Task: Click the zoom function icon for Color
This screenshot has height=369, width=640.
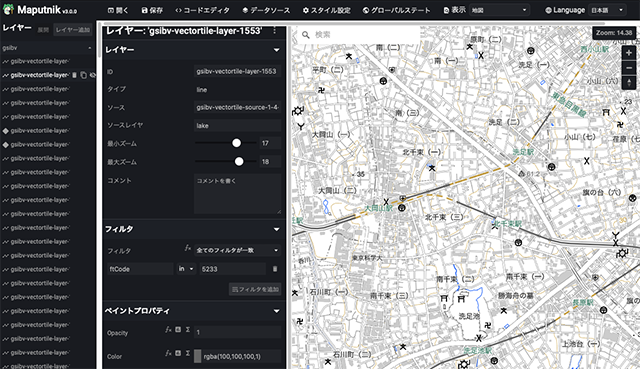Action: click(x=178, y=353)
